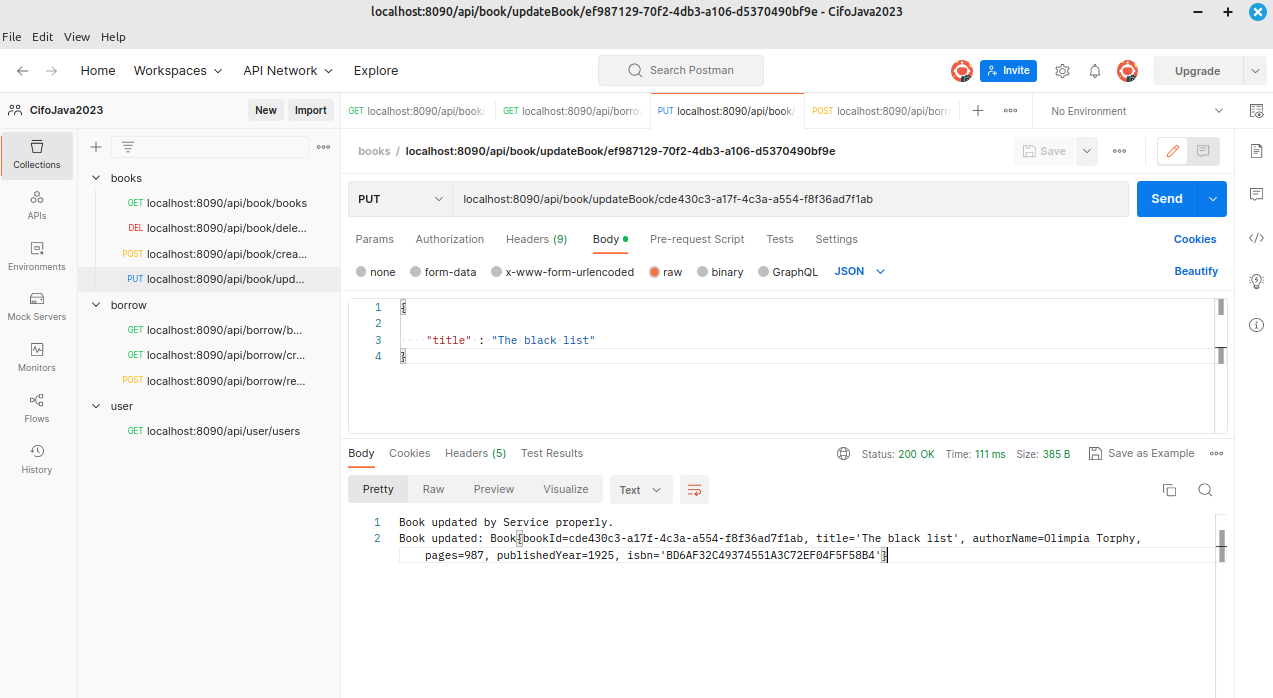Screen dimensions: 1273x698
Task: Open the Cookies link
Action: (x=1195, y=240)
